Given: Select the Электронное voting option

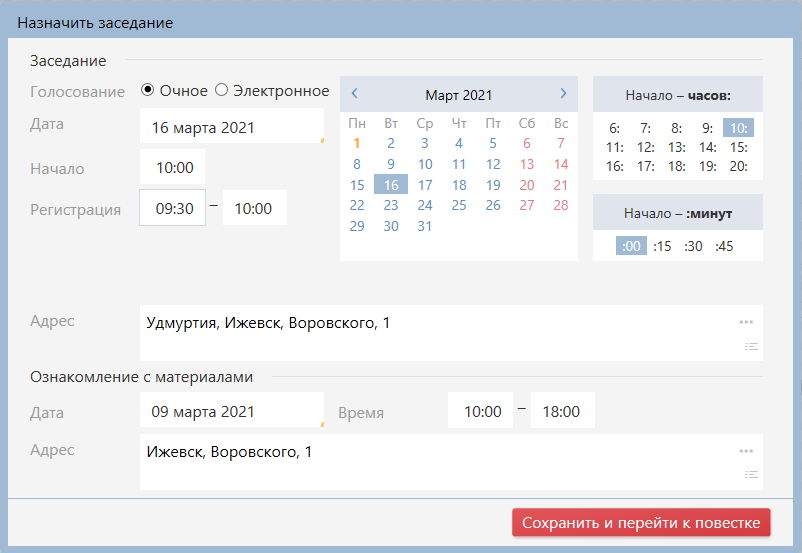Looking at the screenshot, I should pyautogui.click(x=222, y=90).
